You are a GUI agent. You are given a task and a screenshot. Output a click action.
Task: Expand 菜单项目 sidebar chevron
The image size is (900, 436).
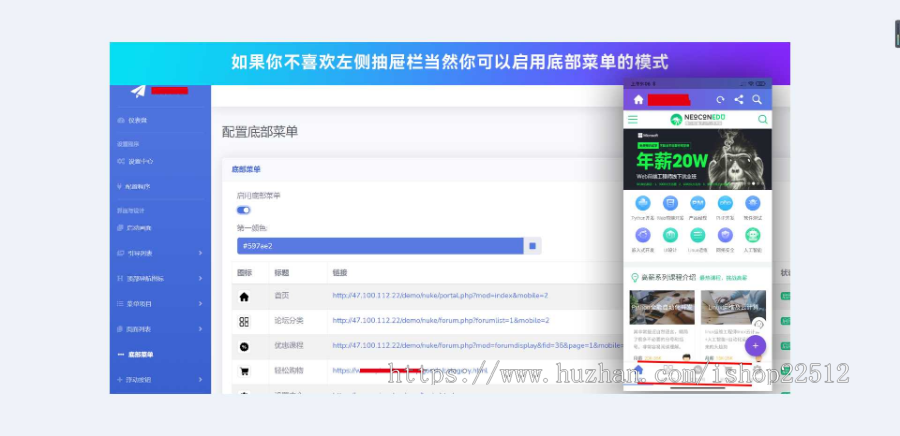[200, 303]
